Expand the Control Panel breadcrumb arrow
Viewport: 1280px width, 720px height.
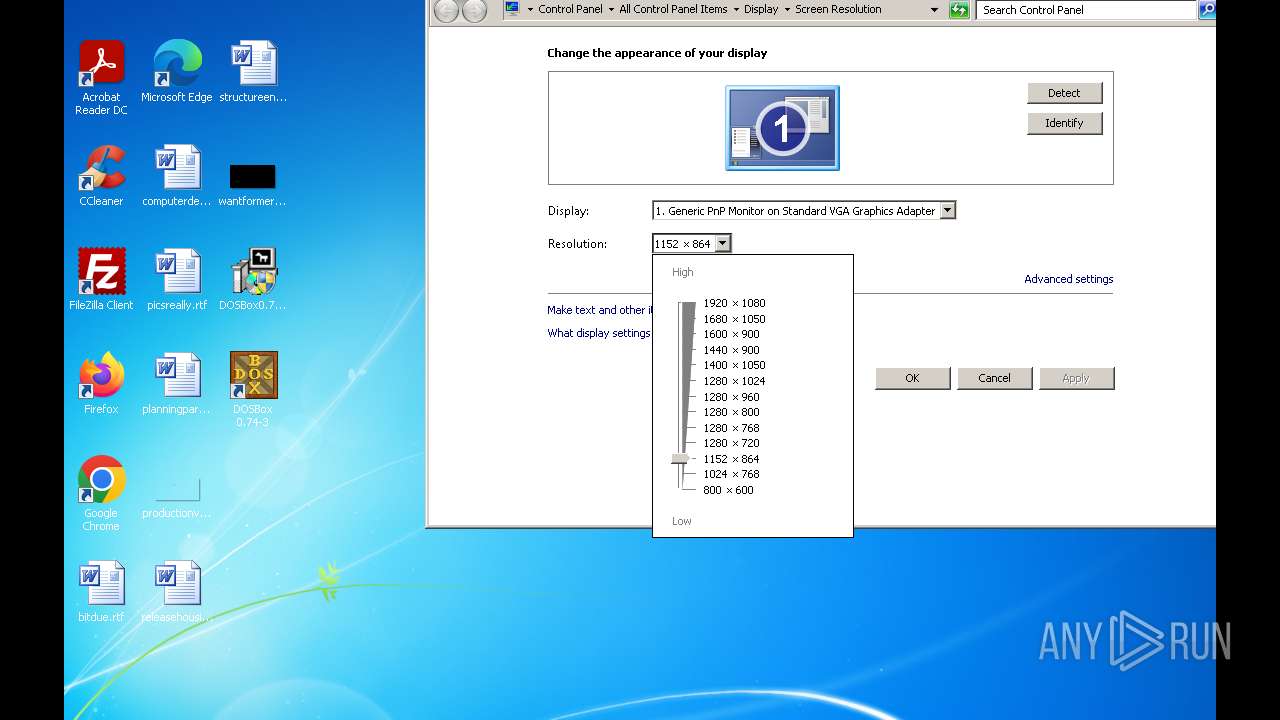click(x=611, y=9)
